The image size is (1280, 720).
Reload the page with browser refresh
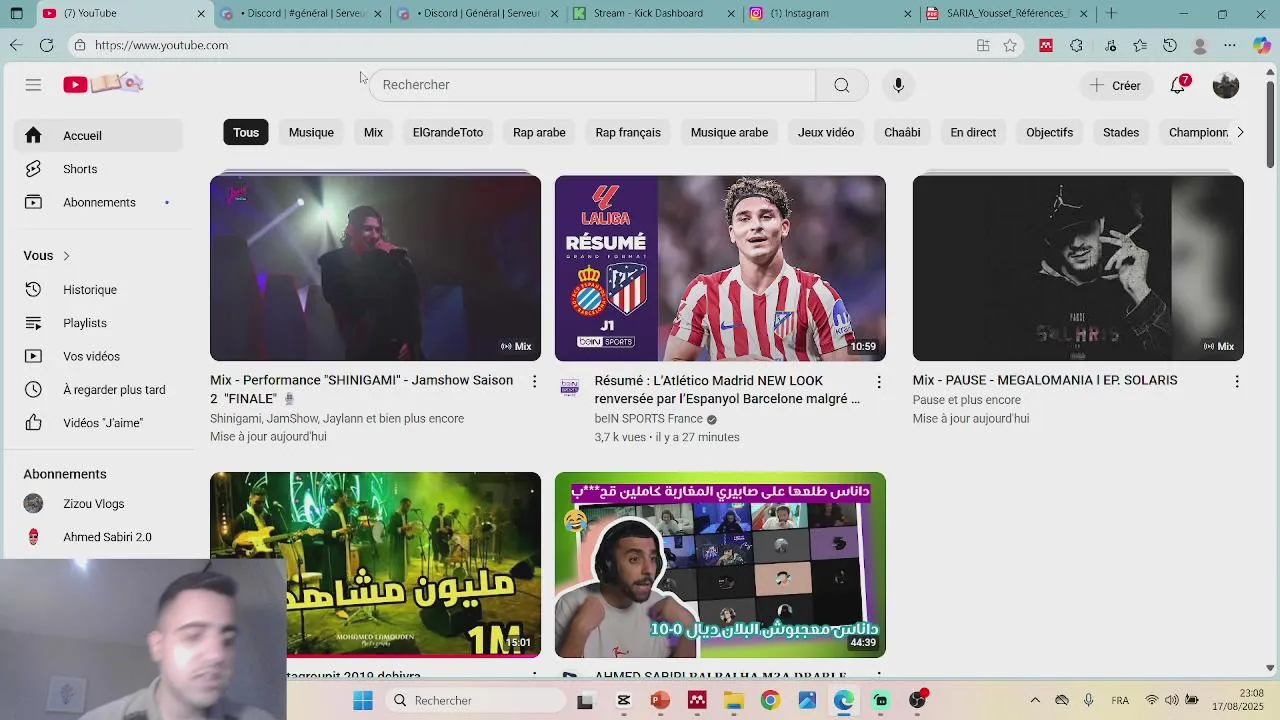pos(46,45)
